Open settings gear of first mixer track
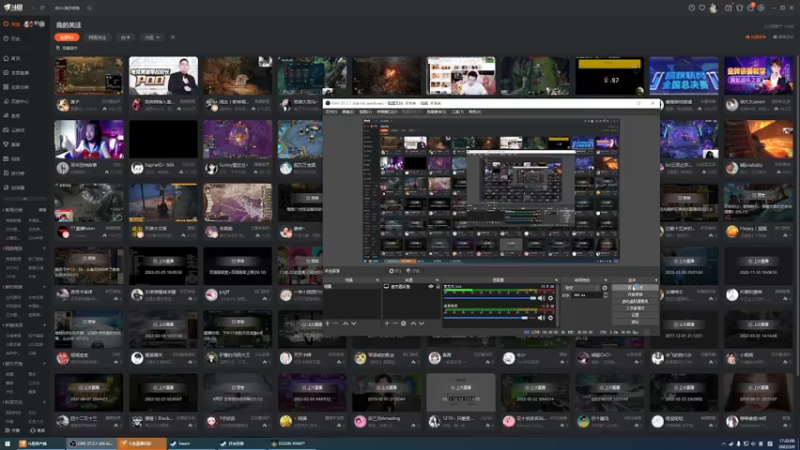This screenshot has width=800, height=450. point(551,298)
